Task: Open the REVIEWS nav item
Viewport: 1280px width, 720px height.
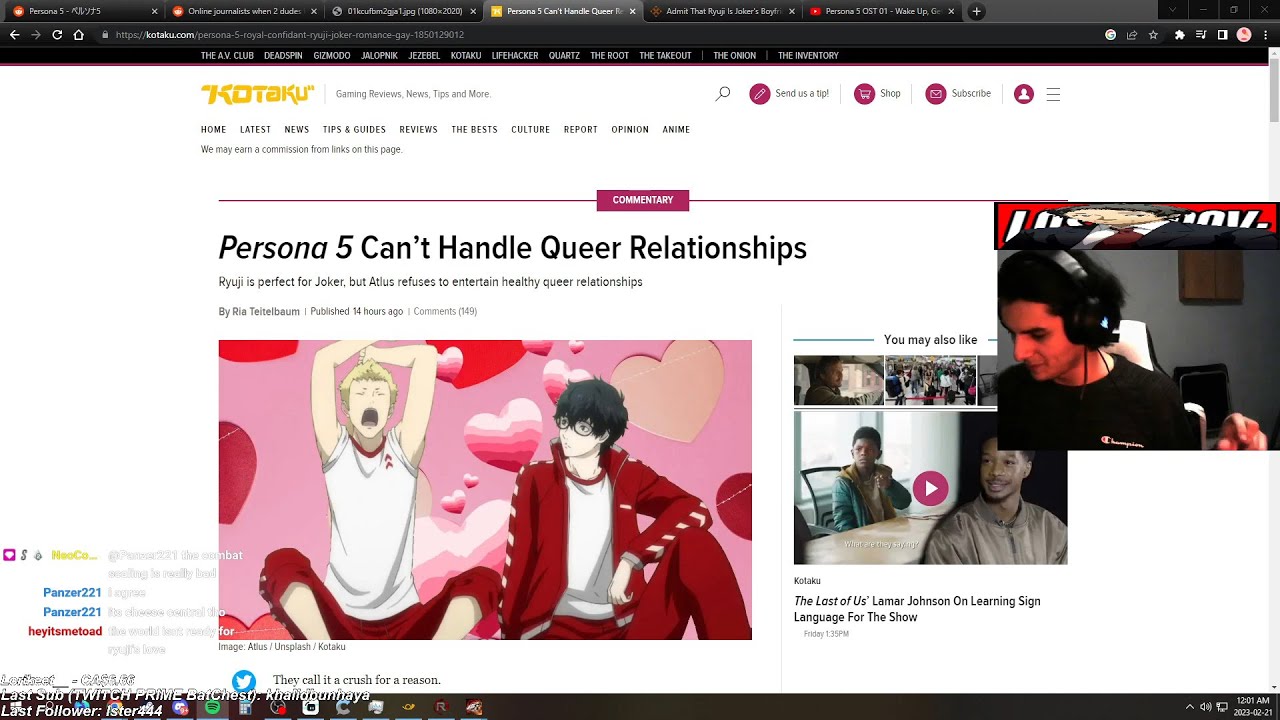Action: click(x=418, y=130)
